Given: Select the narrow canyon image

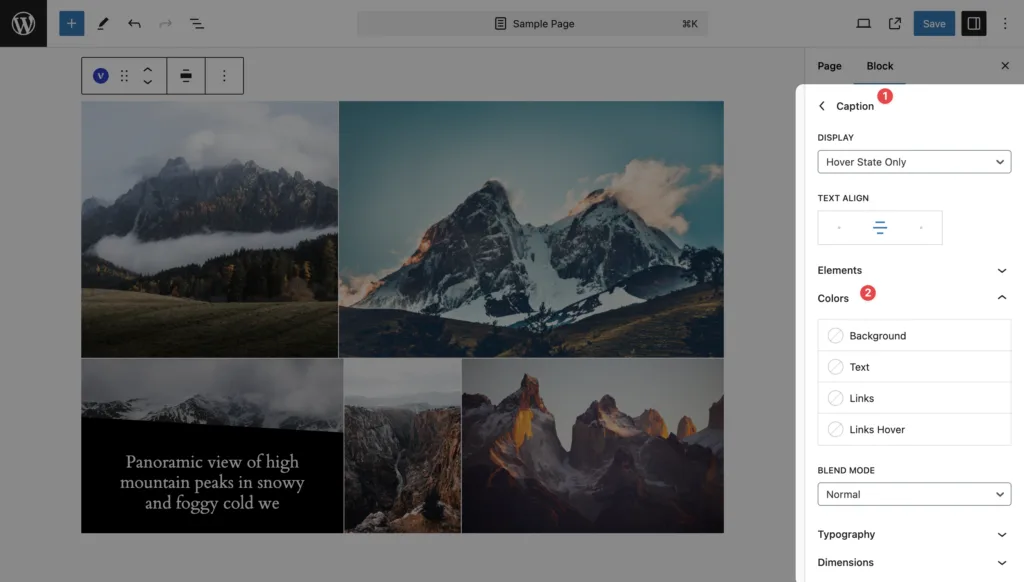Looking at the screenshot, I should click(402, 445).
